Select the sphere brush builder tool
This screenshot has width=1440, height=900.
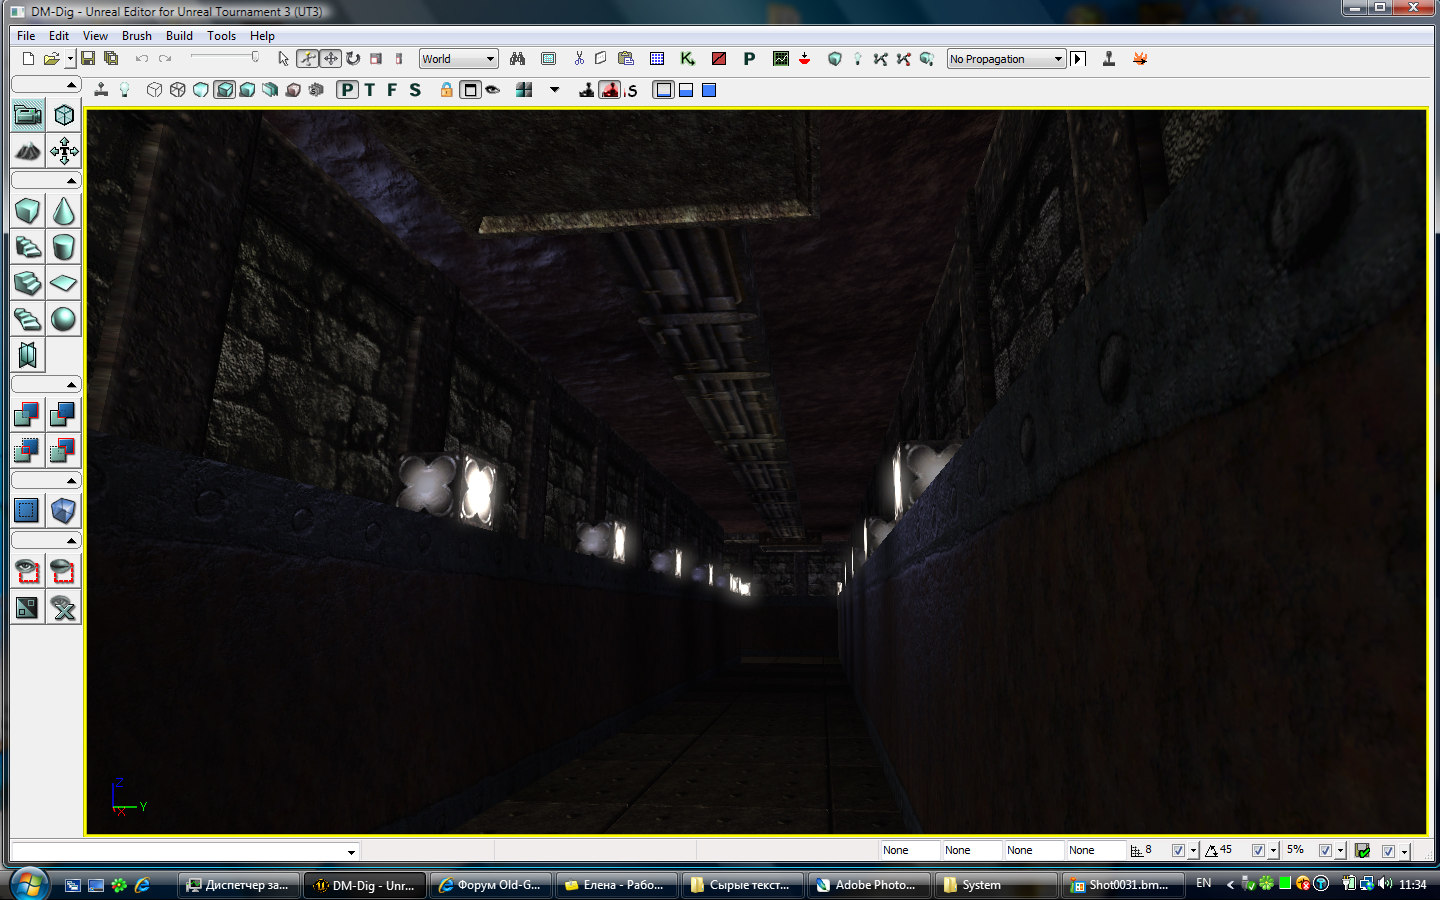pyautogui.click(x=63, y=319)
